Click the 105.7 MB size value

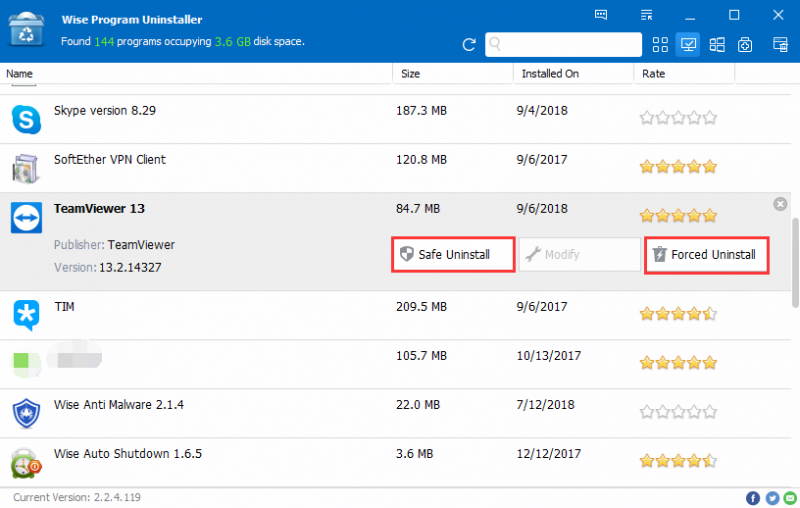(x=421, y=355)
